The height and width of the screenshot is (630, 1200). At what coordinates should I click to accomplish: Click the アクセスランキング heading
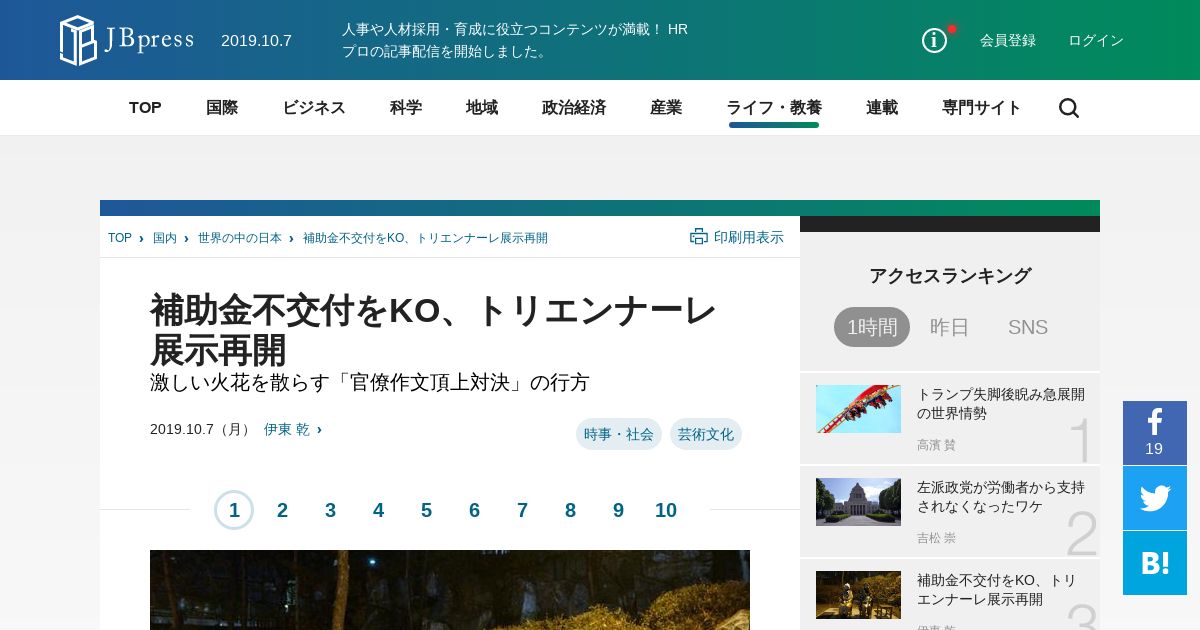click(950, 276)
